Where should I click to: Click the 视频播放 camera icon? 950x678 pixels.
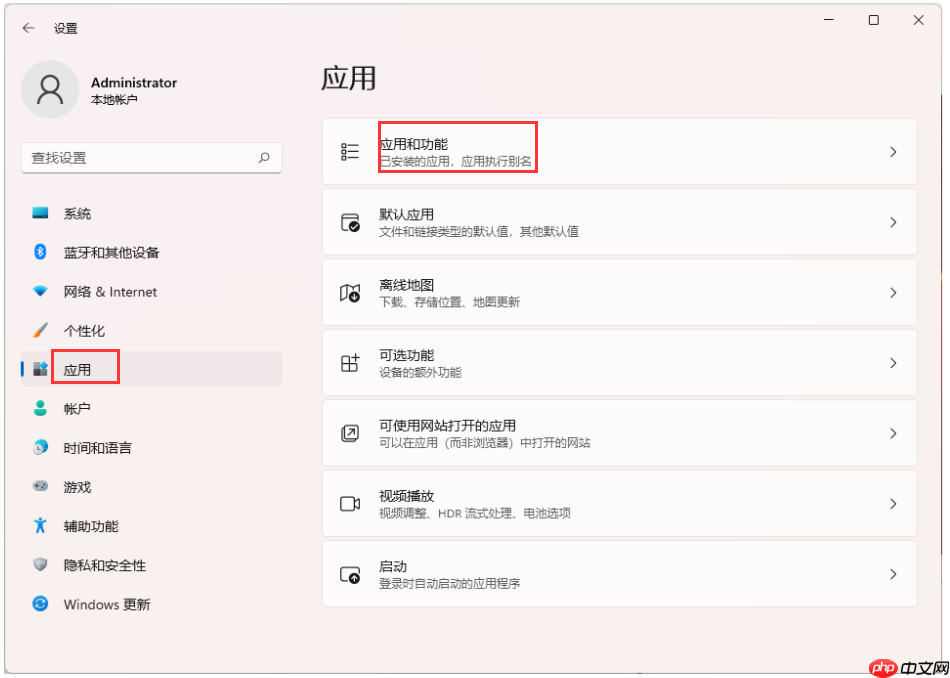(x=349, y=503)
